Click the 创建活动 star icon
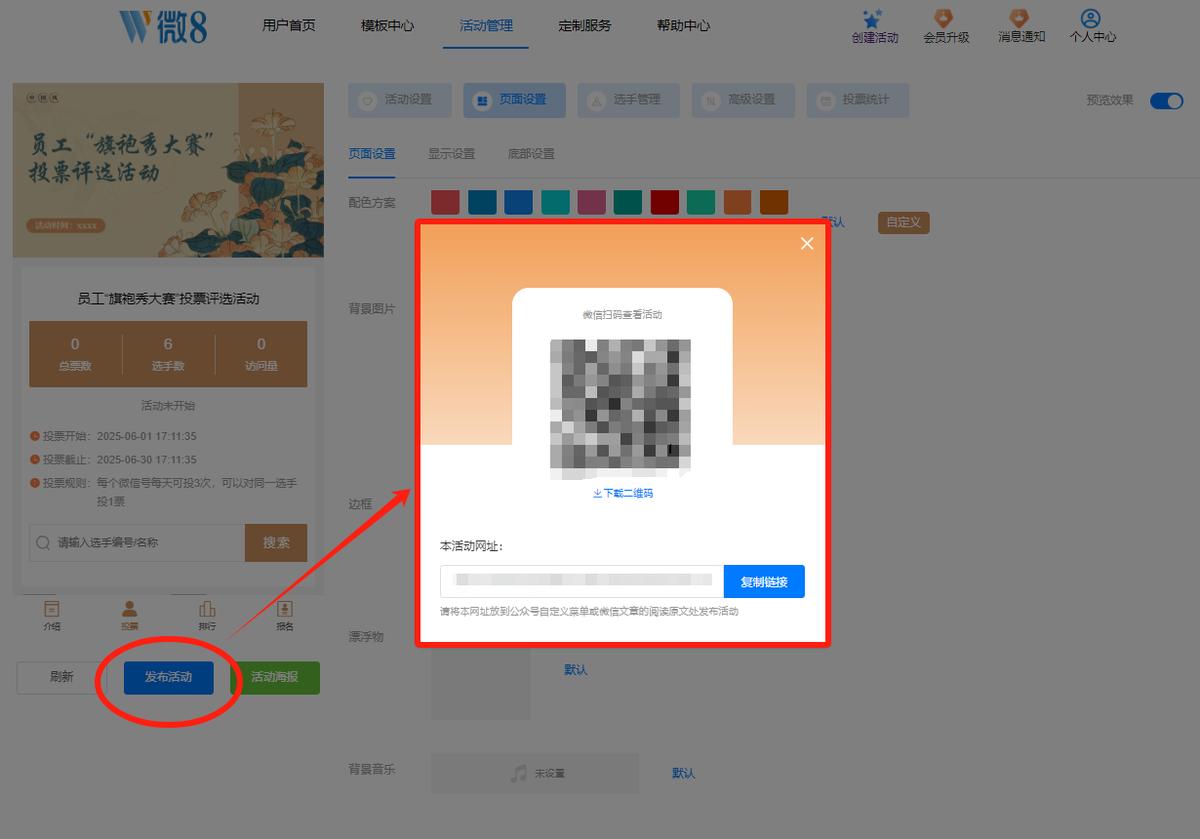This screenshot has width=1200, height=839. point(873,18)
